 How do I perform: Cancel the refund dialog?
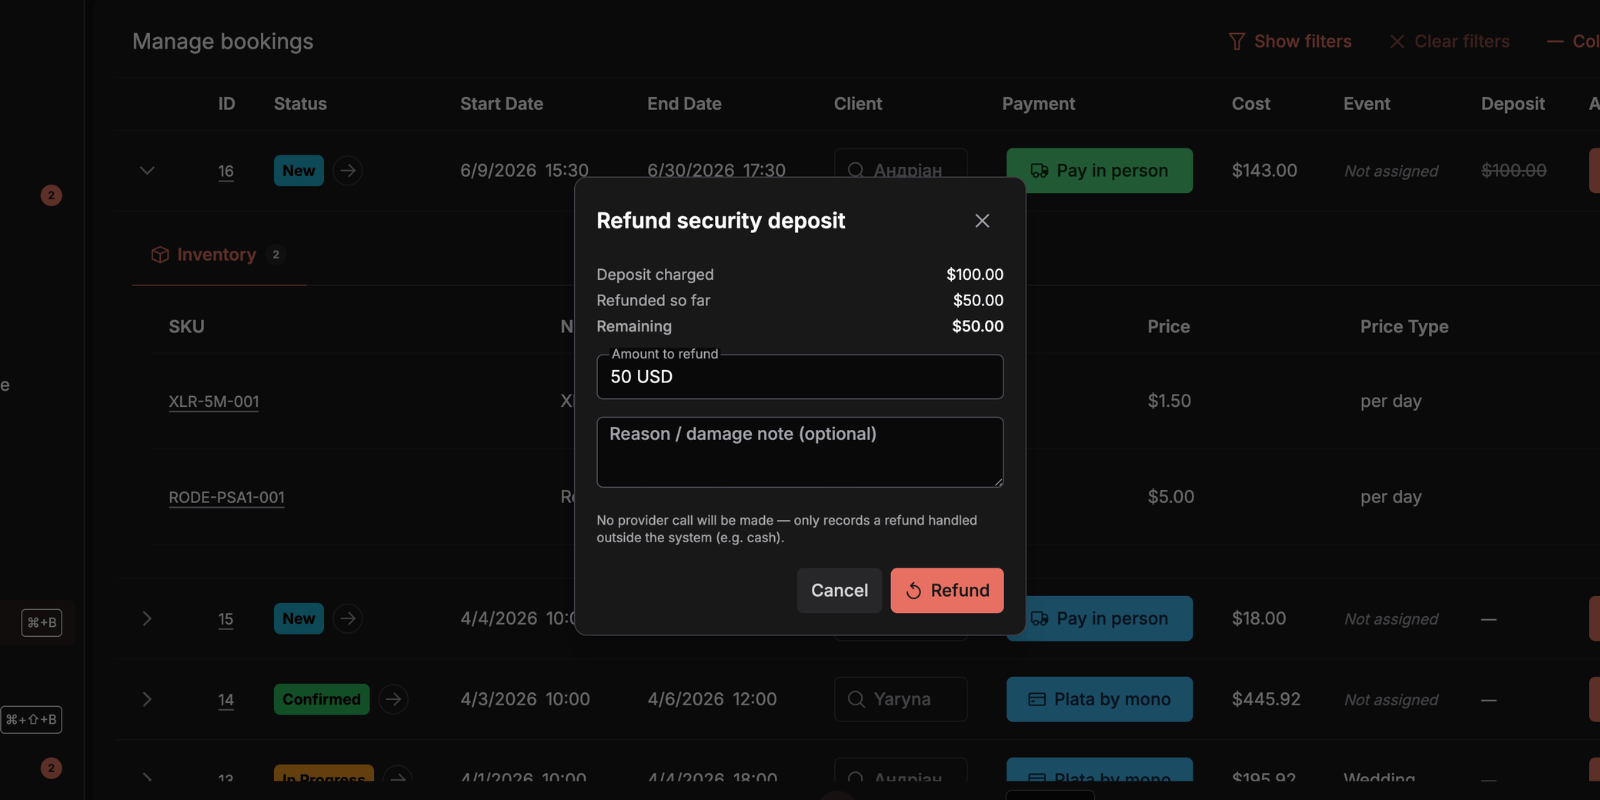pyautogui.click(x=839, y=590)
